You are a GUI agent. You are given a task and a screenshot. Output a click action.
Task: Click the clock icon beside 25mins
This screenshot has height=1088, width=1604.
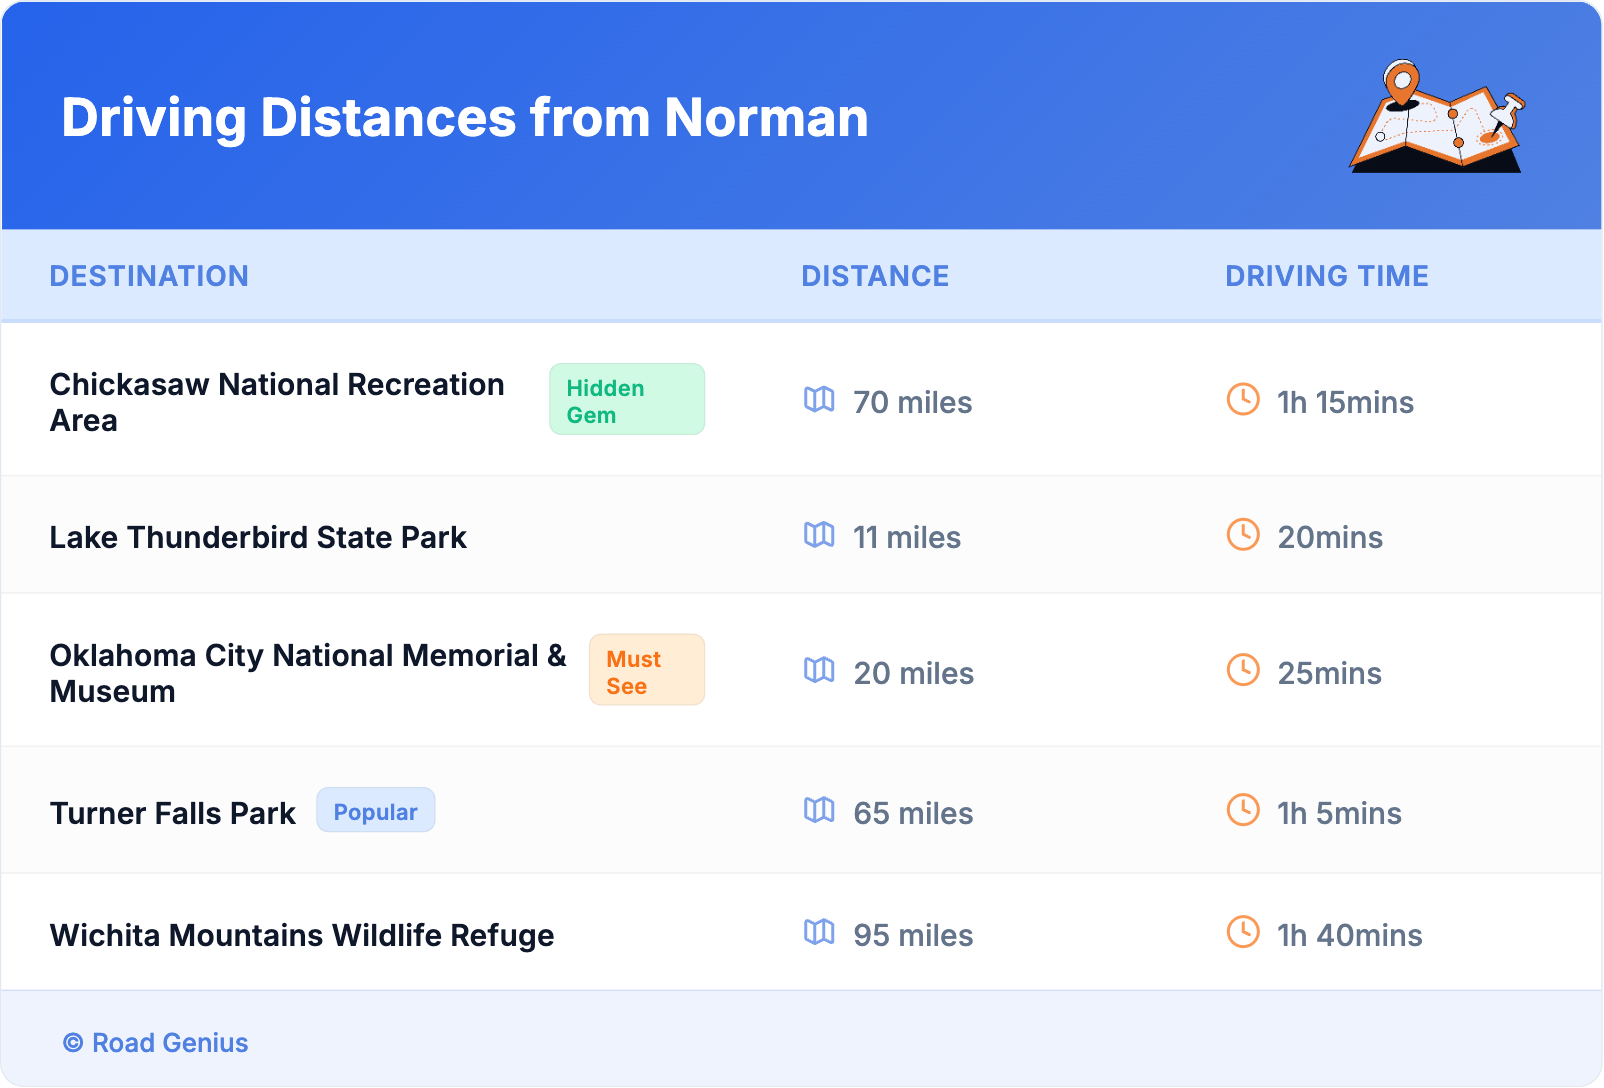(1243, 670)
